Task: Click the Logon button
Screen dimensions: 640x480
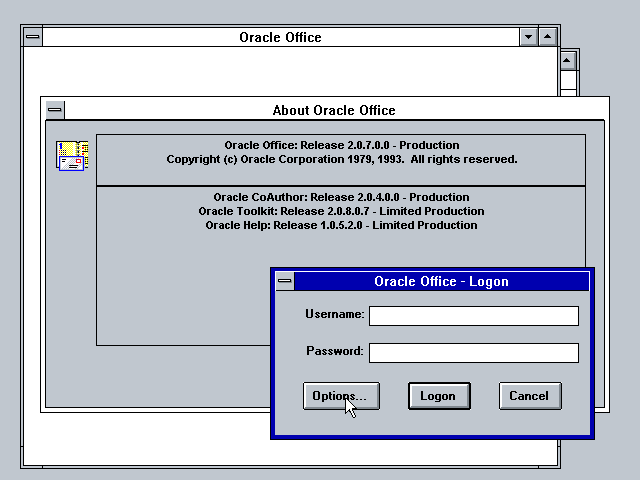Action: pos(439,396)
